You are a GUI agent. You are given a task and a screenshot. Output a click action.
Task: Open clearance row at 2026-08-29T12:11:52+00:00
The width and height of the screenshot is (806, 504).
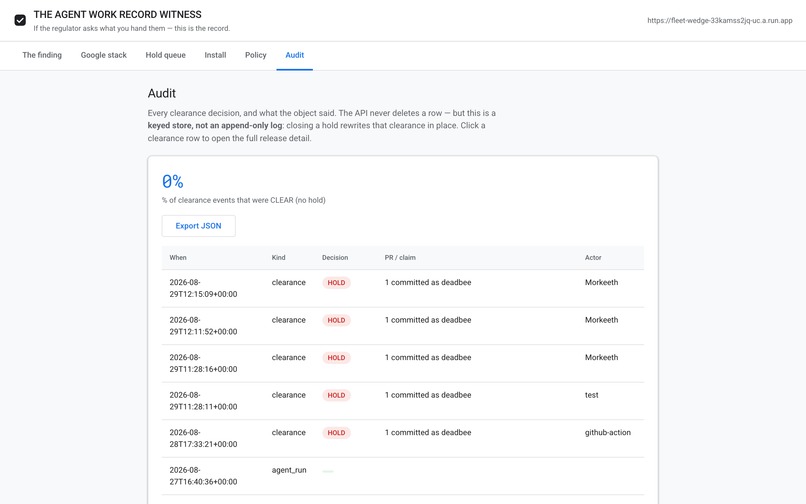pyautogui.click(x=402, y=326)
